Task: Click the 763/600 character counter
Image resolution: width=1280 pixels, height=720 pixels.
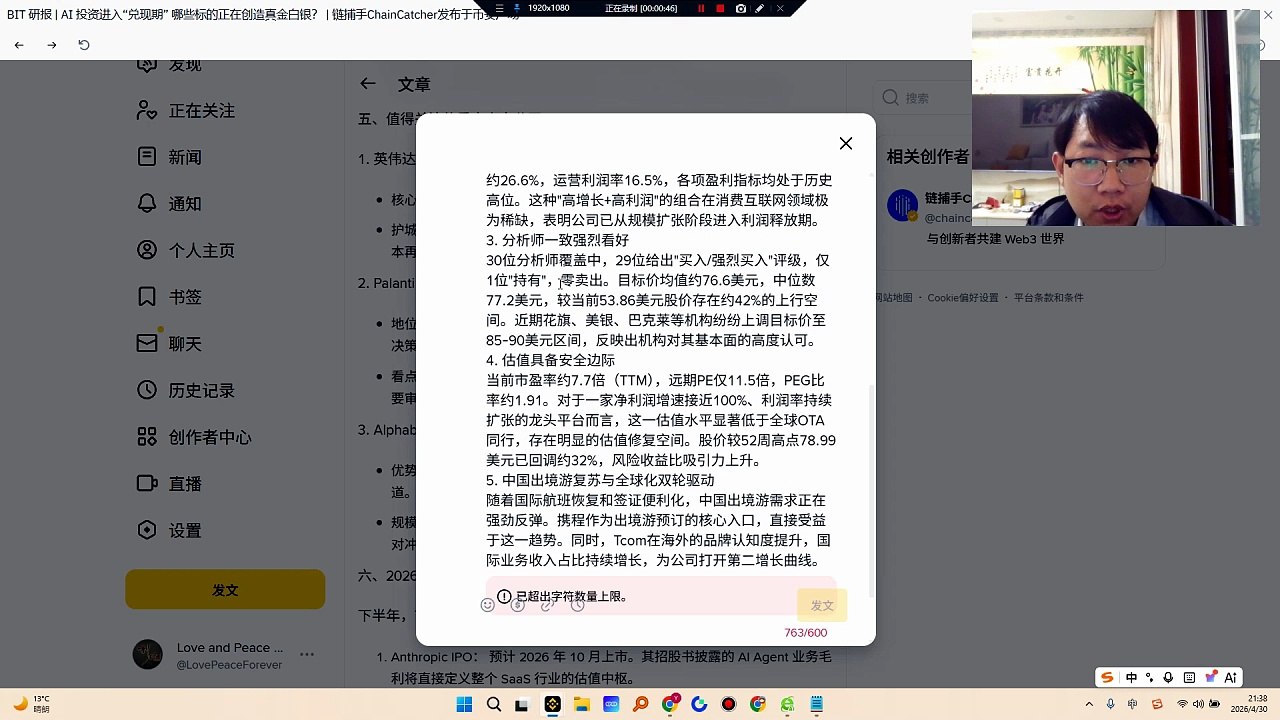Action: click(806, 633)
